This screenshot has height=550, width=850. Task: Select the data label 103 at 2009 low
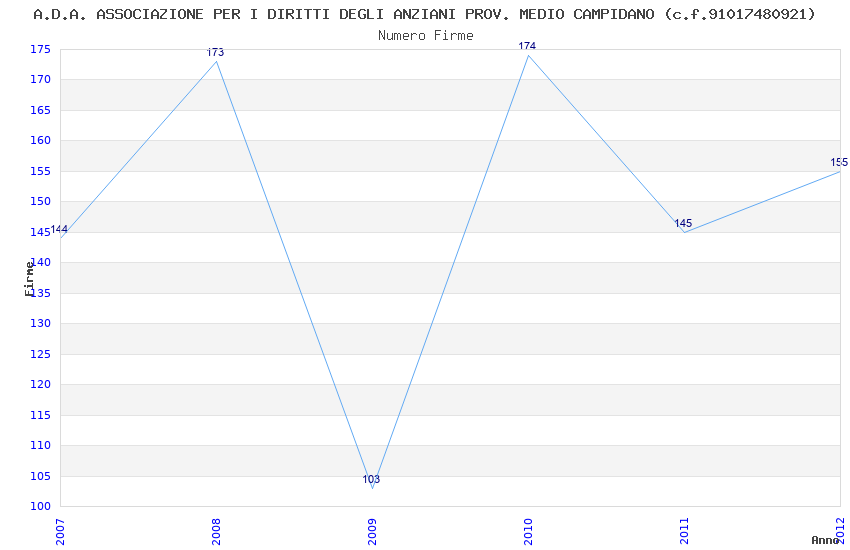click(x=371, y=479)
